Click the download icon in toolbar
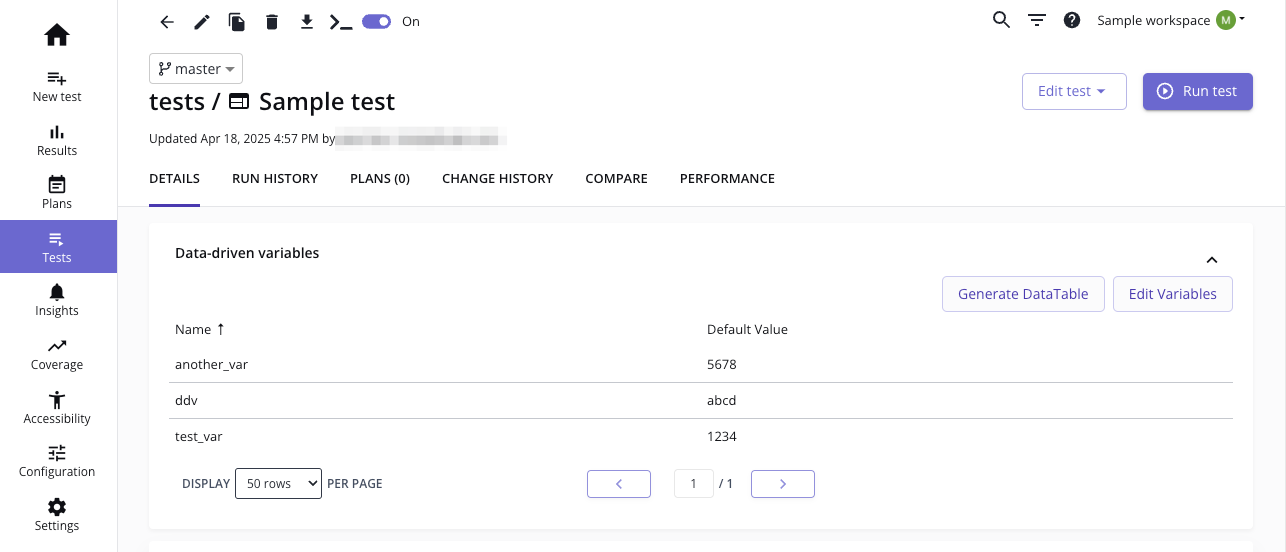 pyautogui.click(x=307, y=21)
